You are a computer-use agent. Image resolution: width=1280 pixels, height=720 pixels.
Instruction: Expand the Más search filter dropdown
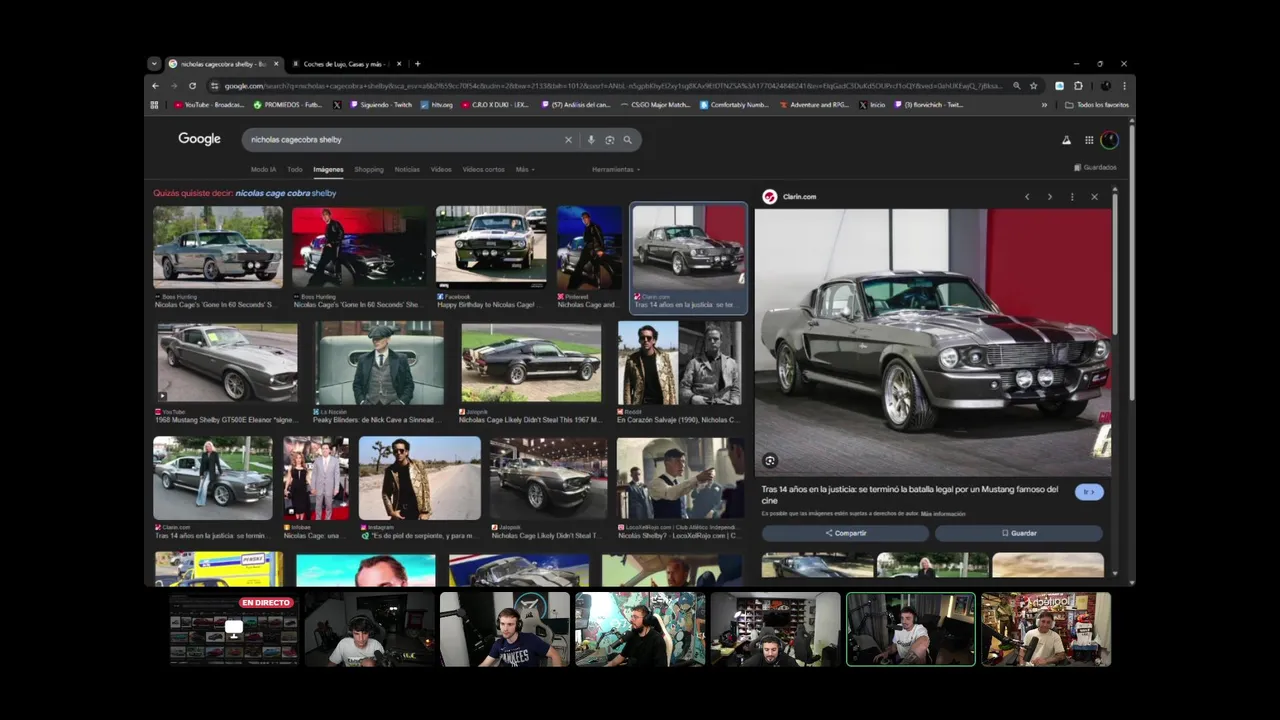[525, 170]
